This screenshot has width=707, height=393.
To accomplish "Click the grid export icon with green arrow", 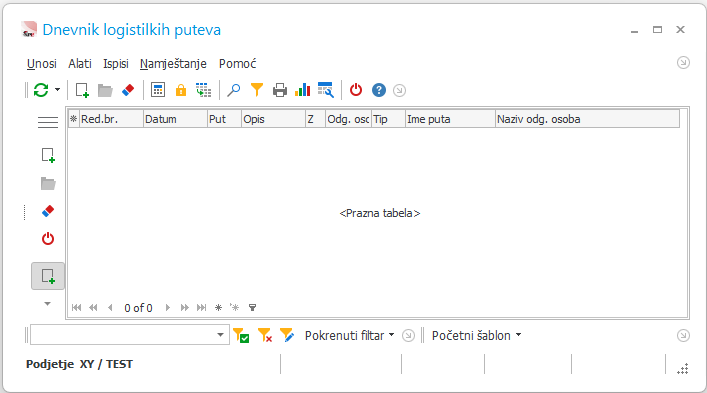I will click(203, 90).
